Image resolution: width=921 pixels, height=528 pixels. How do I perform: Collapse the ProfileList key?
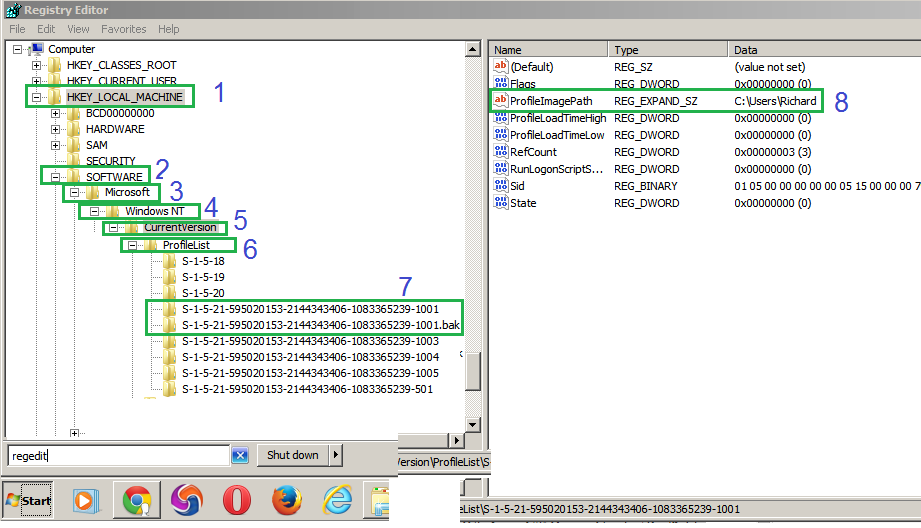(132, 245)
